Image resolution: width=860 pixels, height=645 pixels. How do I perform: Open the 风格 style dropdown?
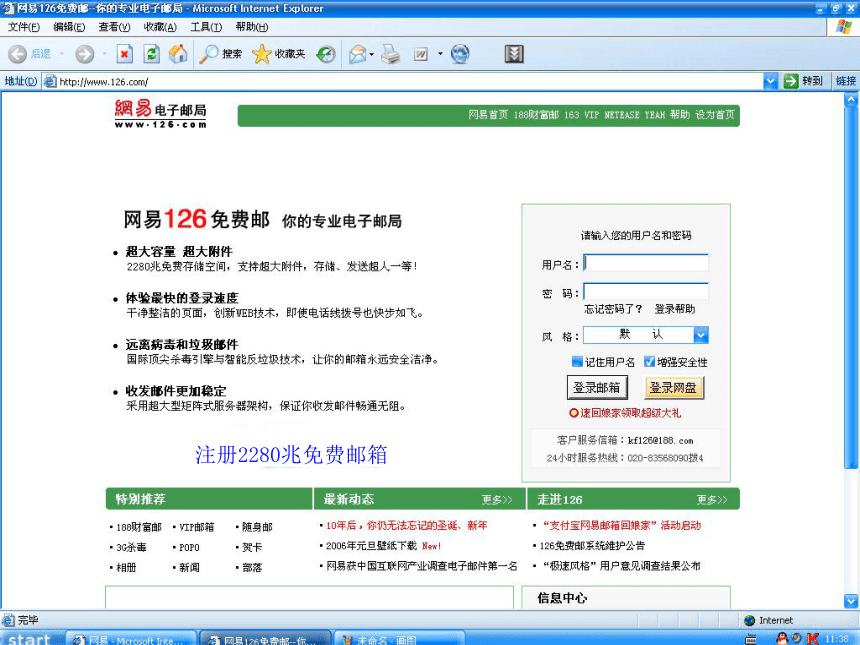[701, 335]
